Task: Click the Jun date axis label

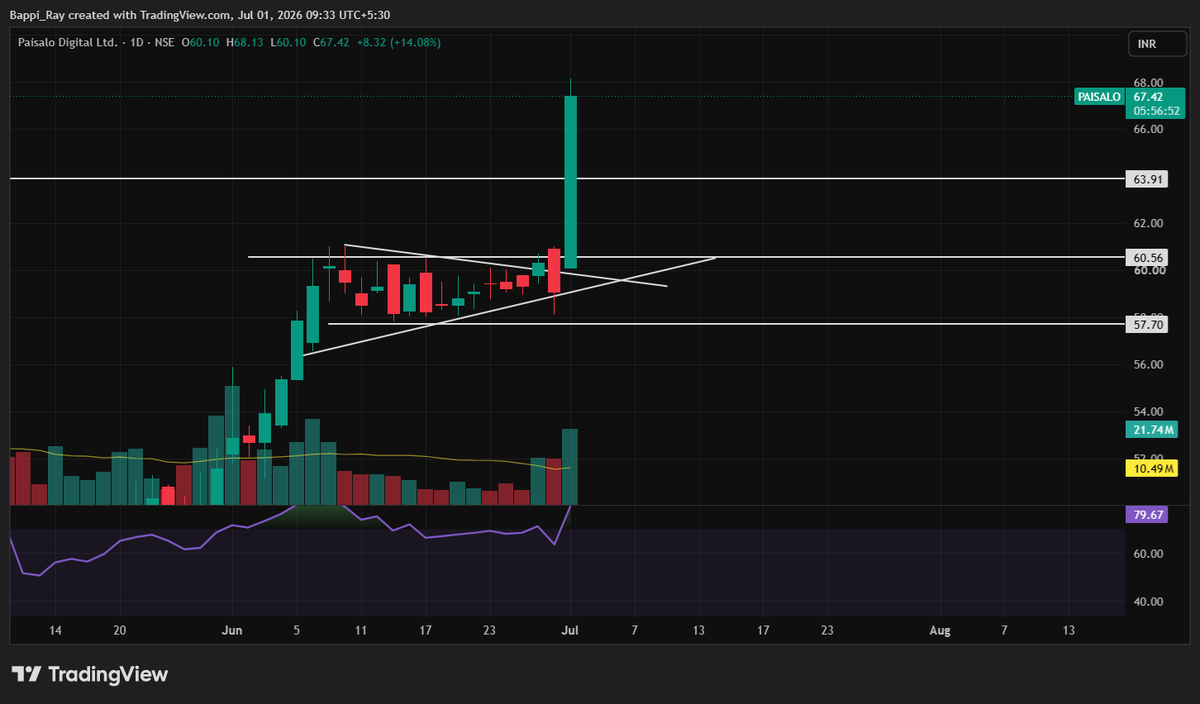Action: [232, 630]
